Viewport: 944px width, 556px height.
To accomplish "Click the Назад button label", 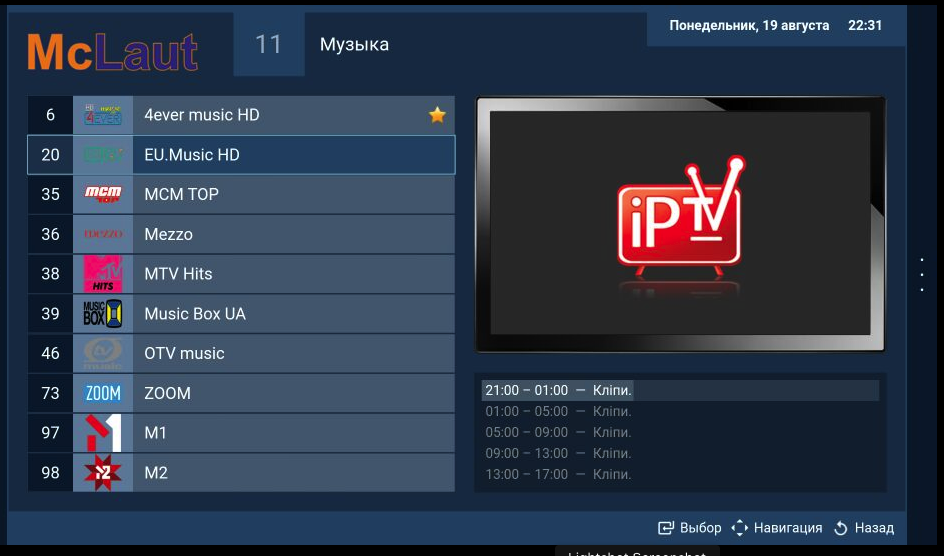I will click(874, 528).
